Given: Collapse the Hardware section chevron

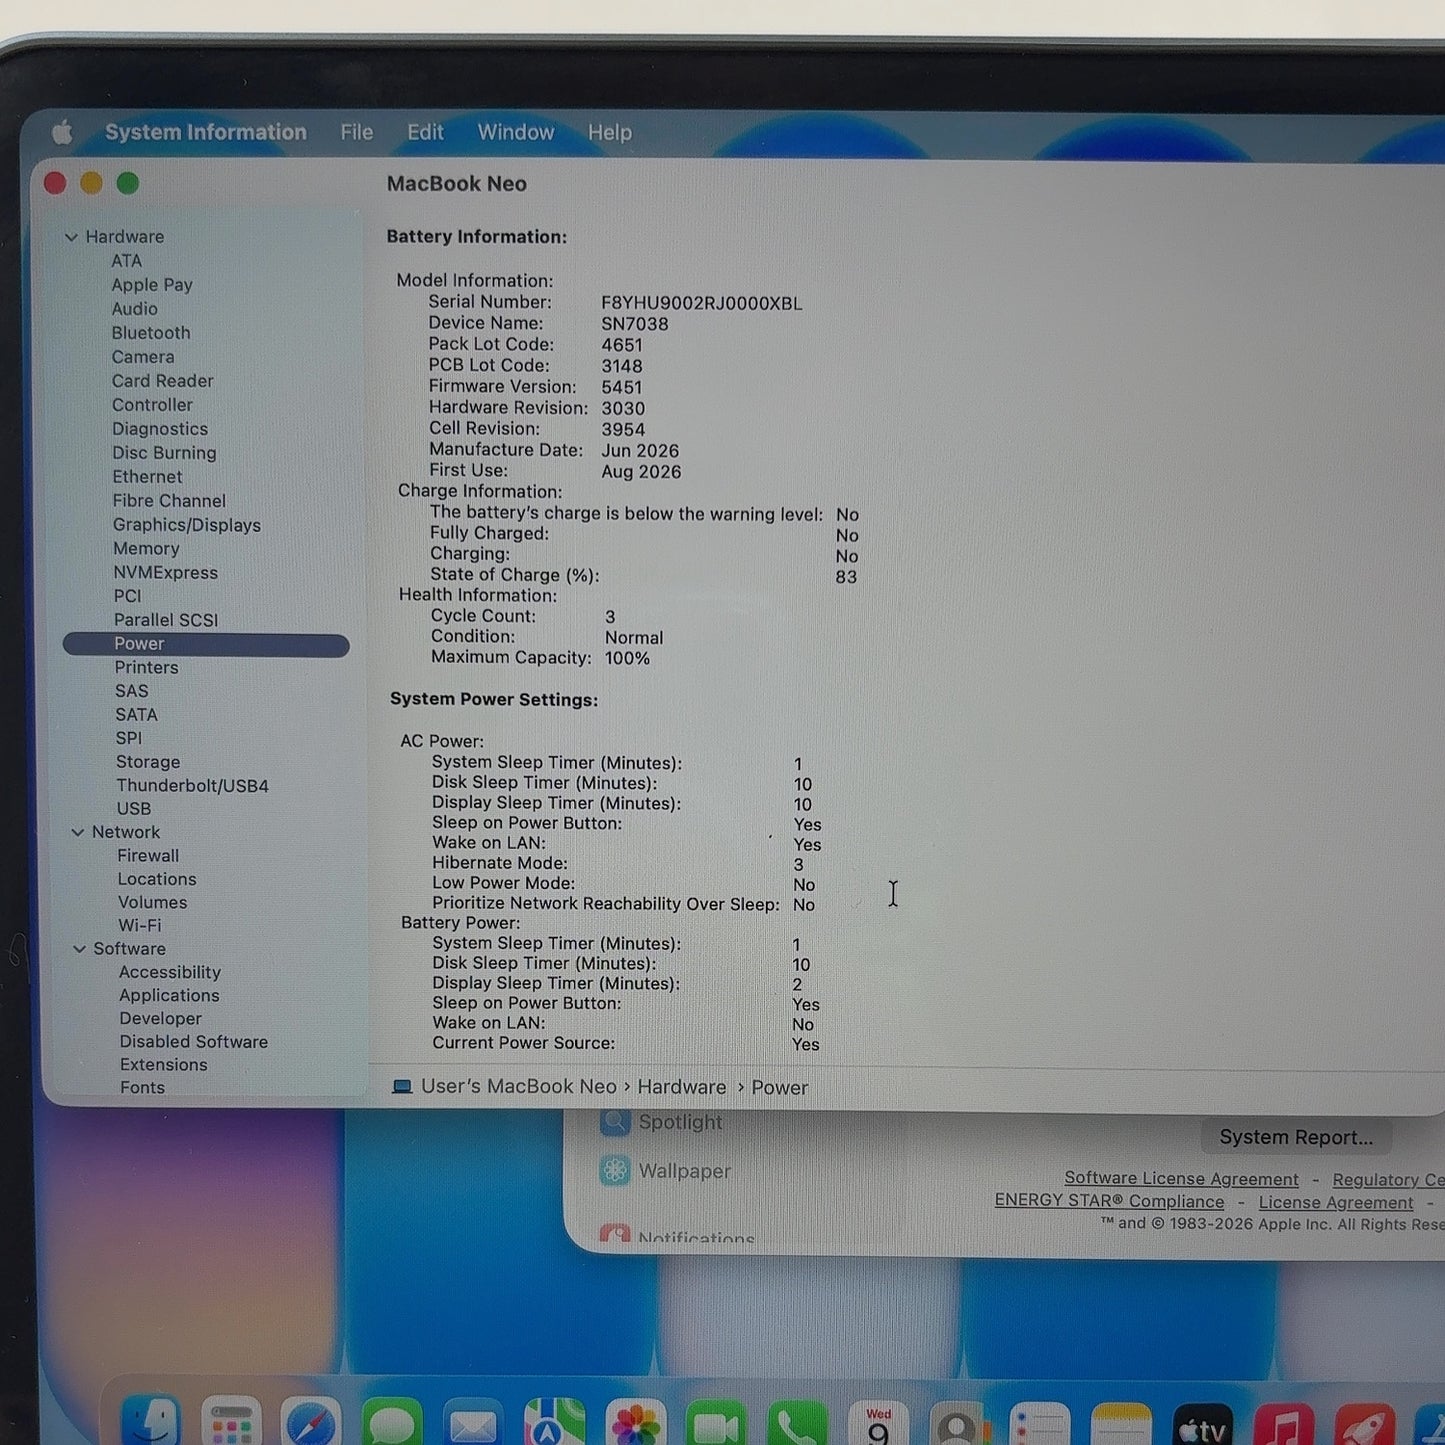Looking at the screenshot, I should (x=71, y=237).
